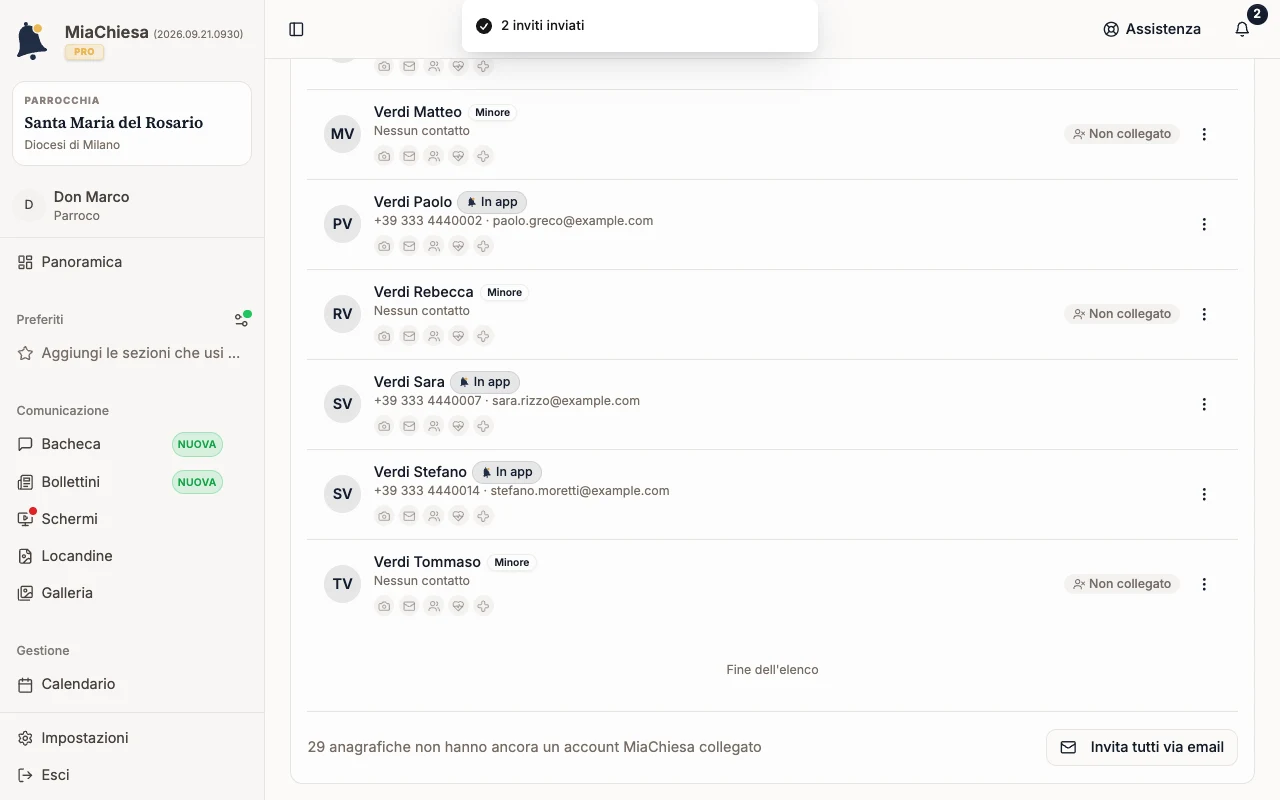The height and width of the screenshot is (800, 1280).
Task: Click the cross icon for Verdi Tommaso
Action: click(x=483, y=606)
